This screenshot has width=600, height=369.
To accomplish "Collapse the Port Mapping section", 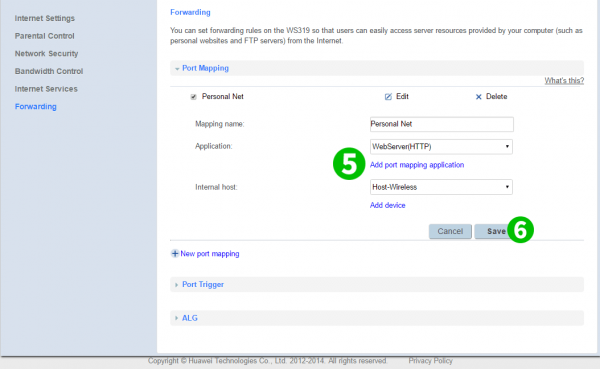I will (377, 68).
